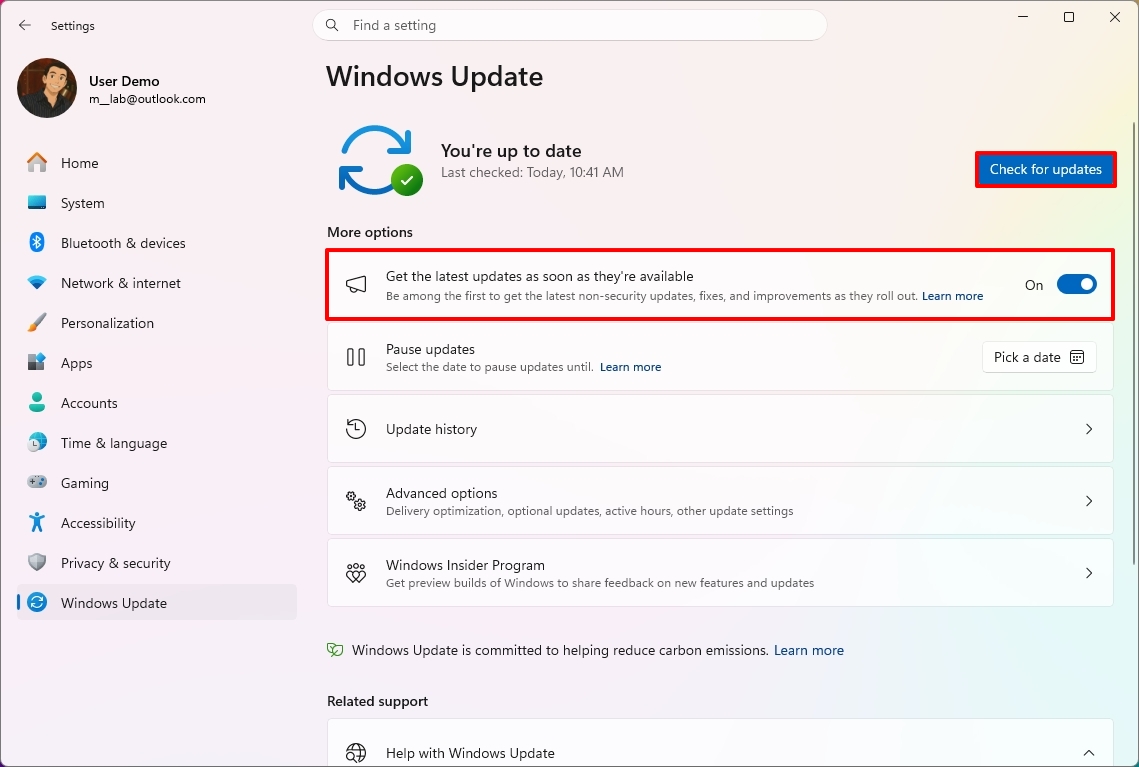Click the calendar icon in Pick a date

pyautogui.click(x=1077, y=357)
